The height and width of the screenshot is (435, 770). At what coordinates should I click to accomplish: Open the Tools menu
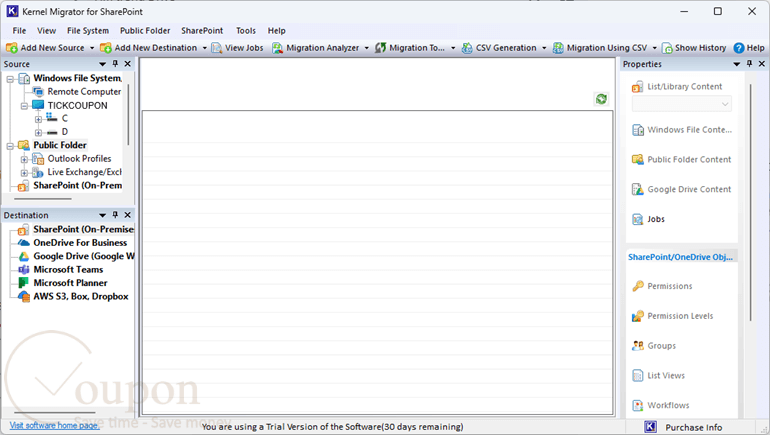click(x=246, y=30)
